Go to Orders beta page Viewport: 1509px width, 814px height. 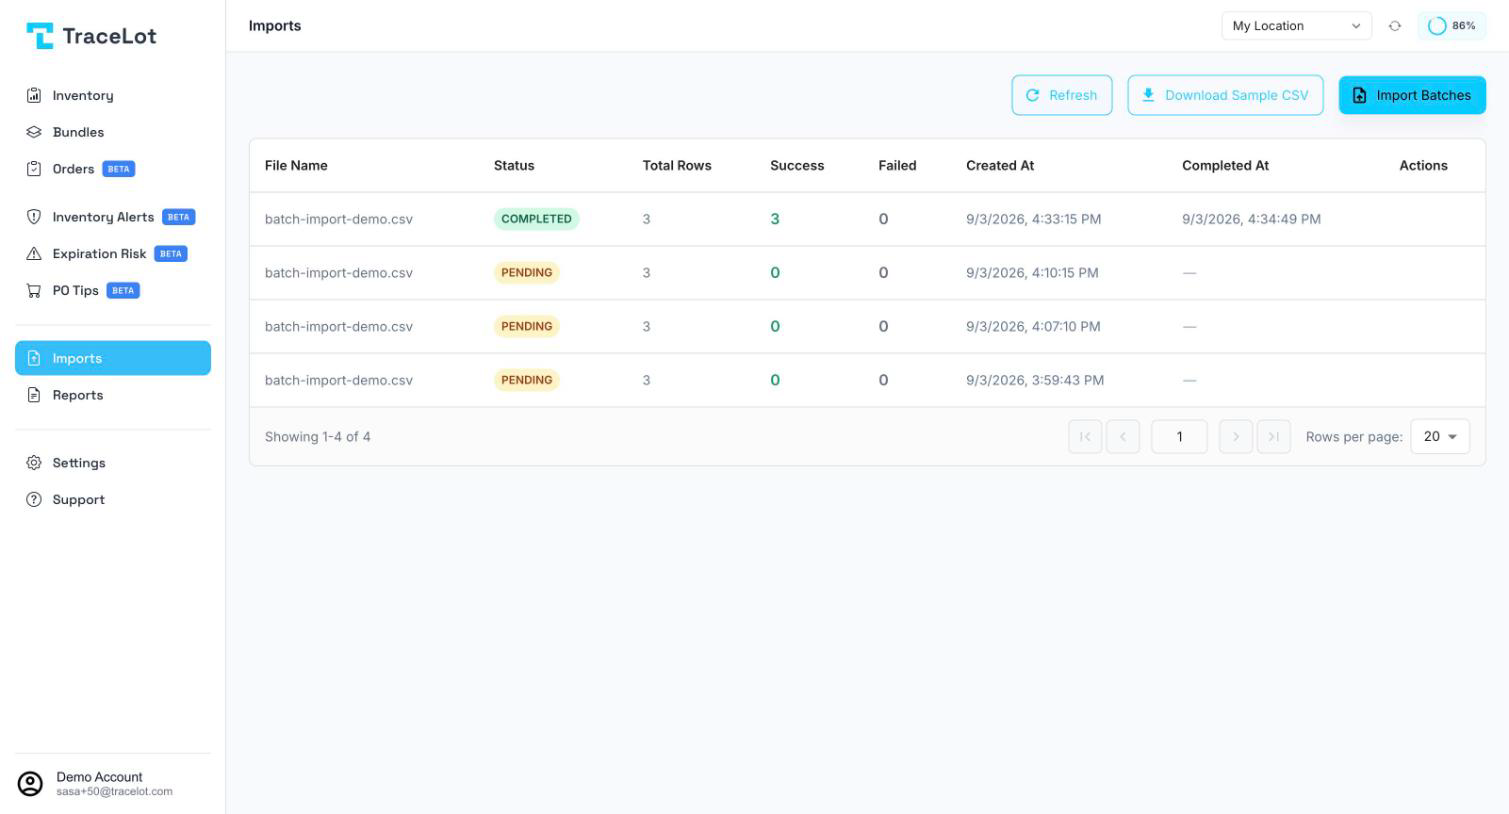coord(113,169)
